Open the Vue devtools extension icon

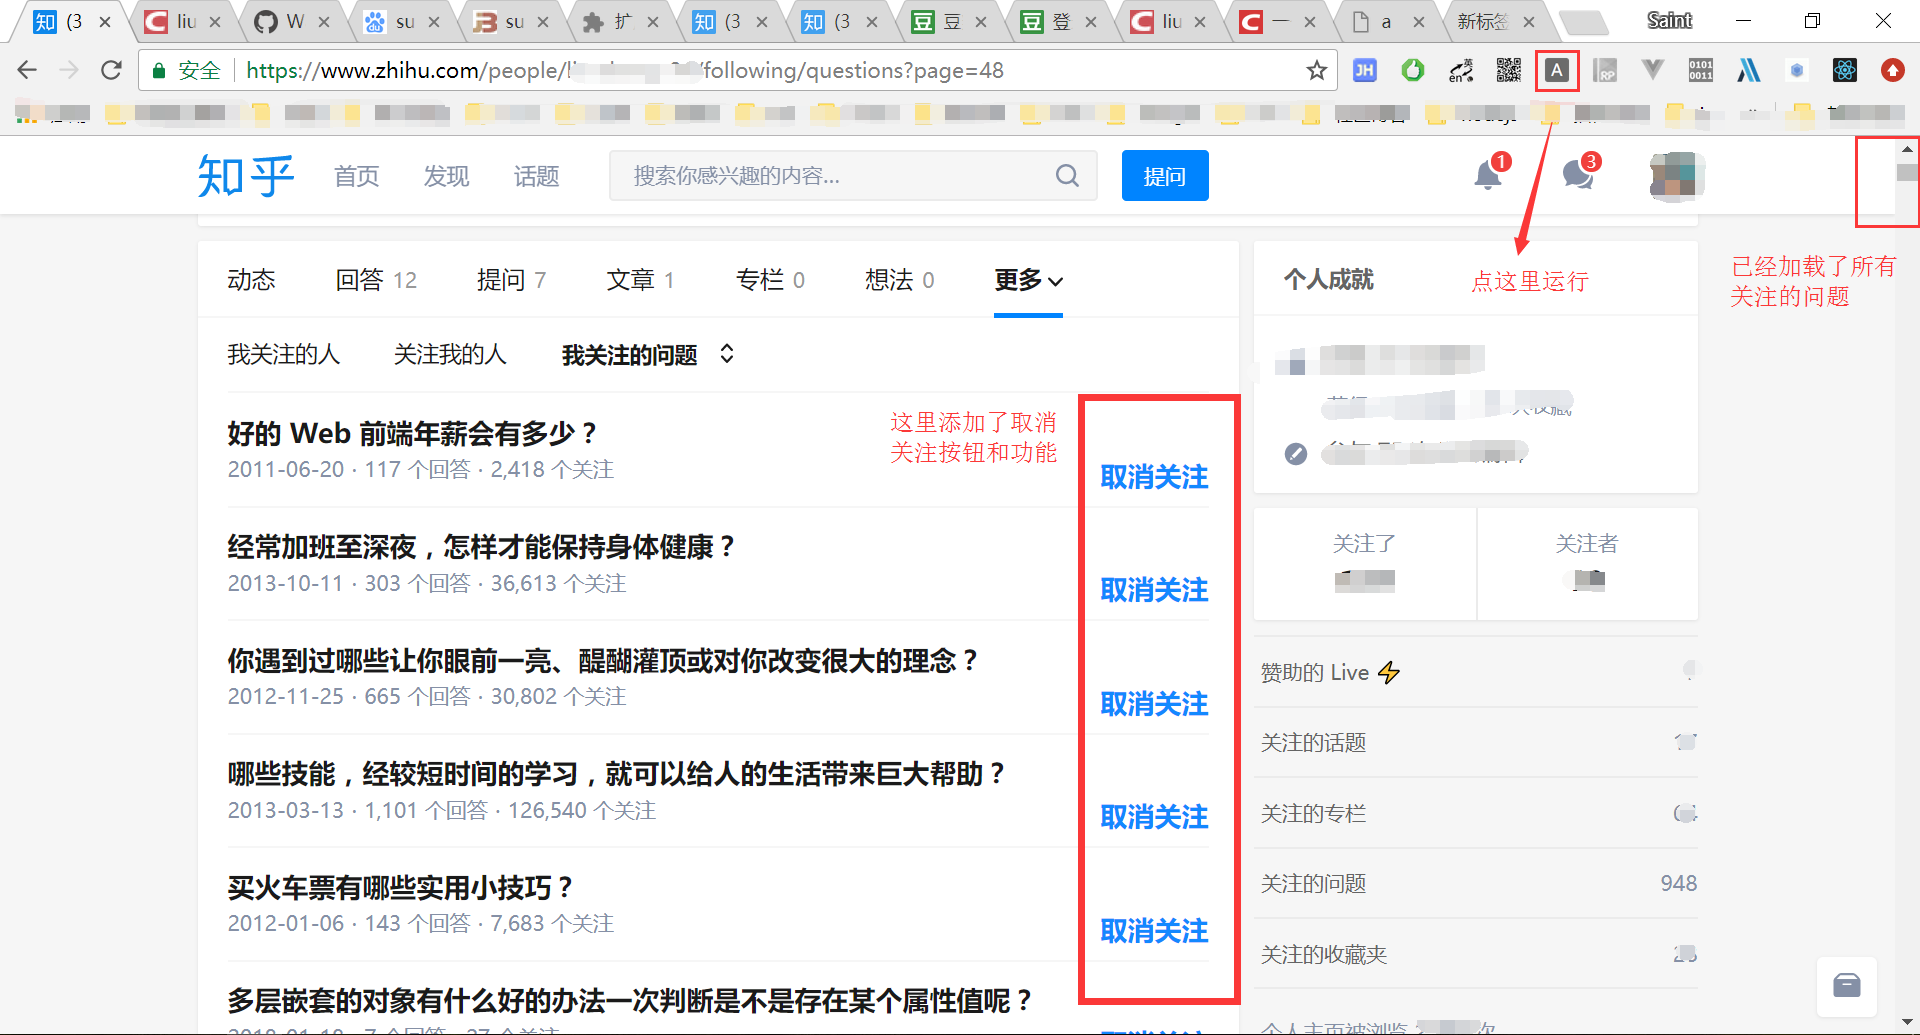point(1653,70)
